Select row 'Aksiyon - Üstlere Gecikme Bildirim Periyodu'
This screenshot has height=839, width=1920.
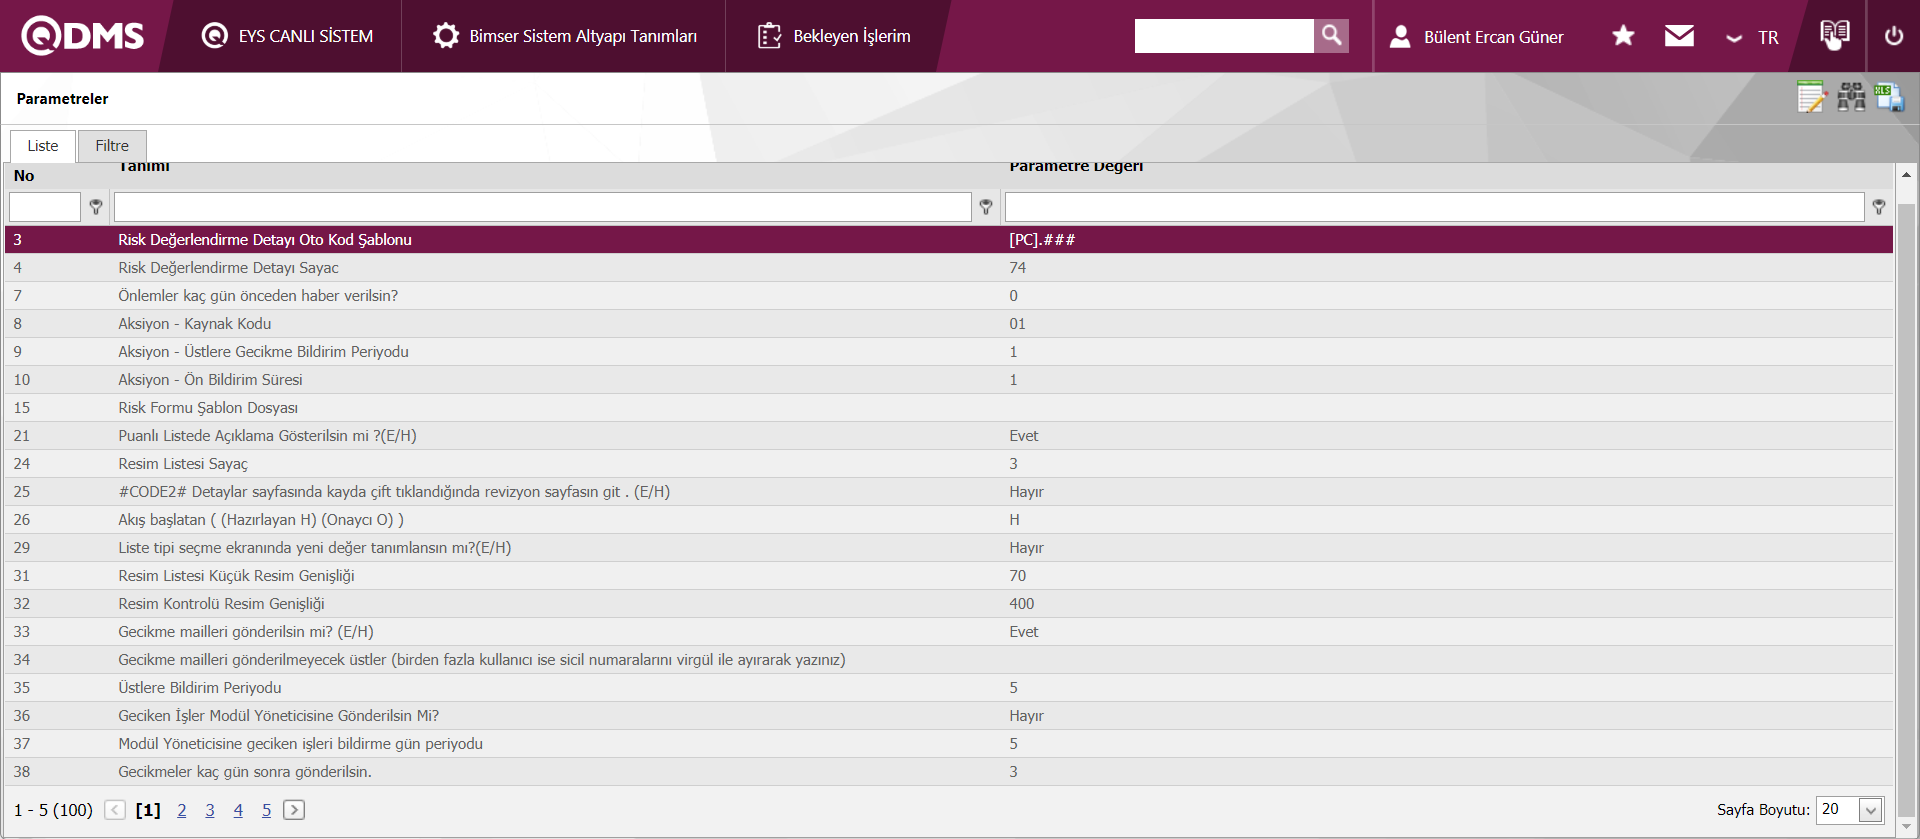[949, 352]
